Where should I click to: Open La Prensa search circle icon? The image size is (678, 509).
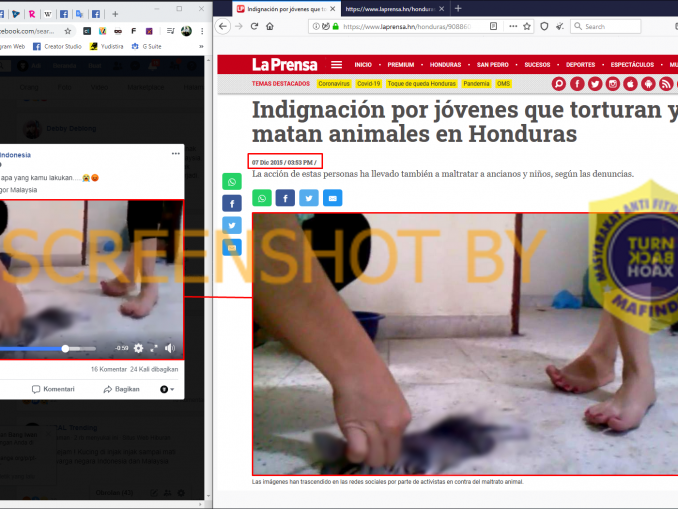559,83
